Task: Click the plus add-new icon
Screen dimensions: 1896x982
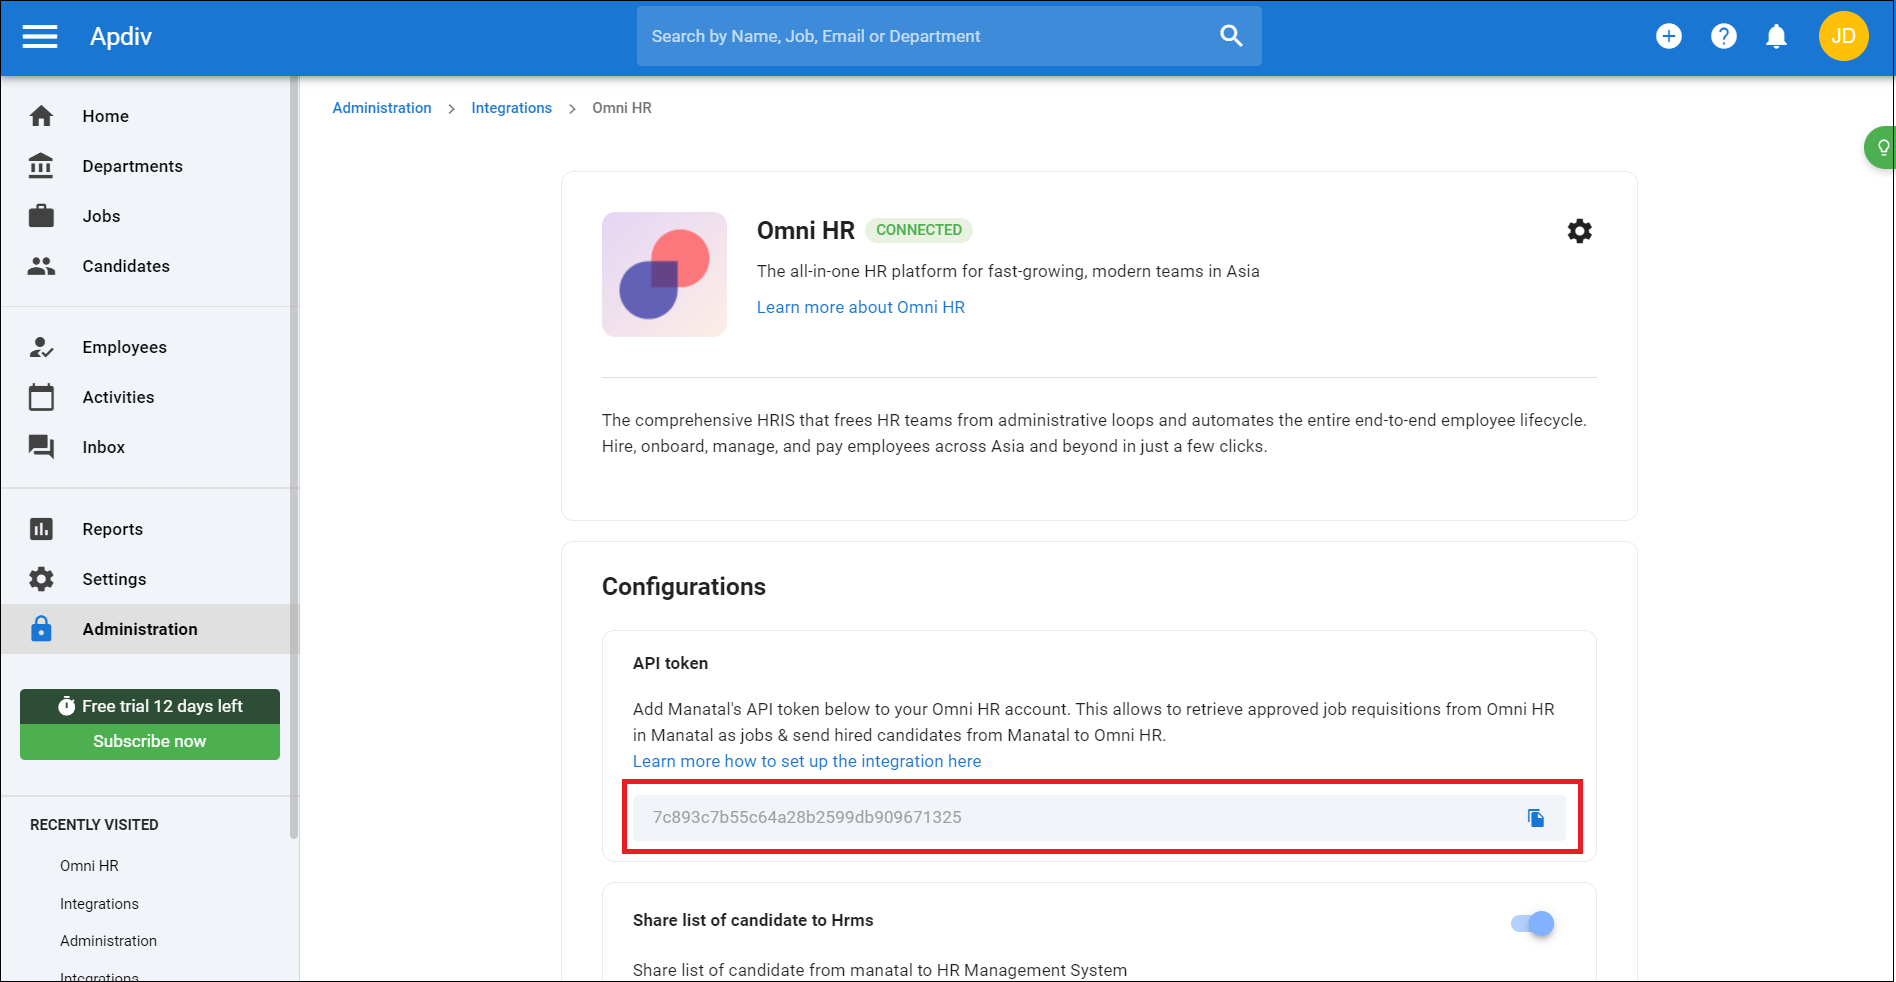Action: (x=1669, y=36)
